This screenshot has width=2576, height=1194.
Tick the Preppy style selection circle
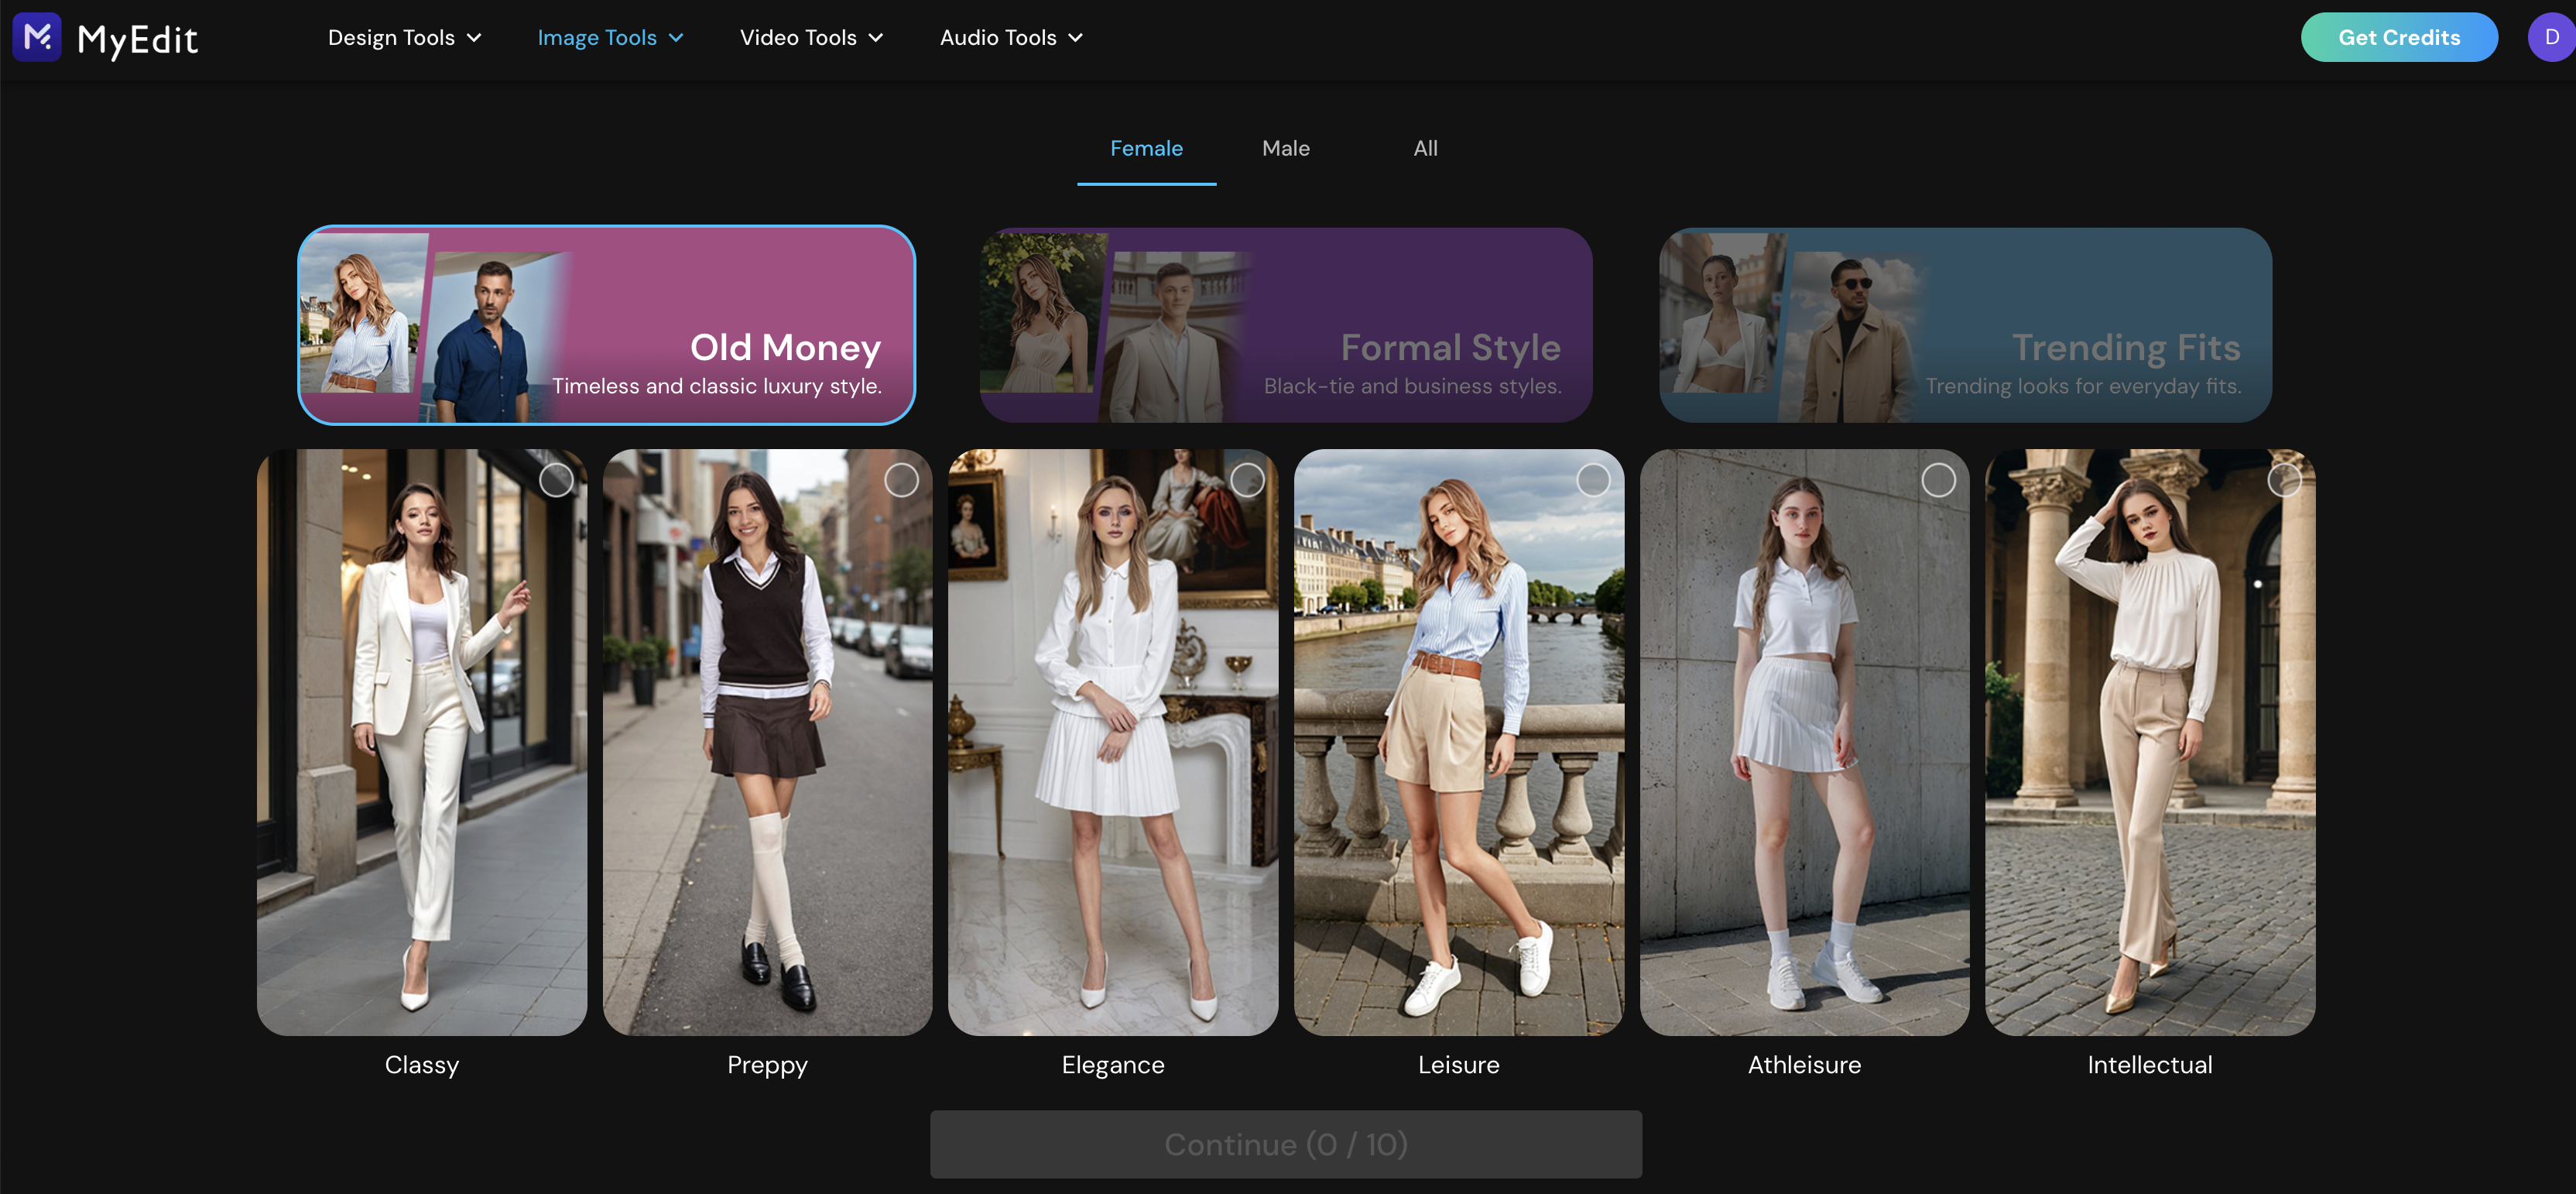coord(901,480)
